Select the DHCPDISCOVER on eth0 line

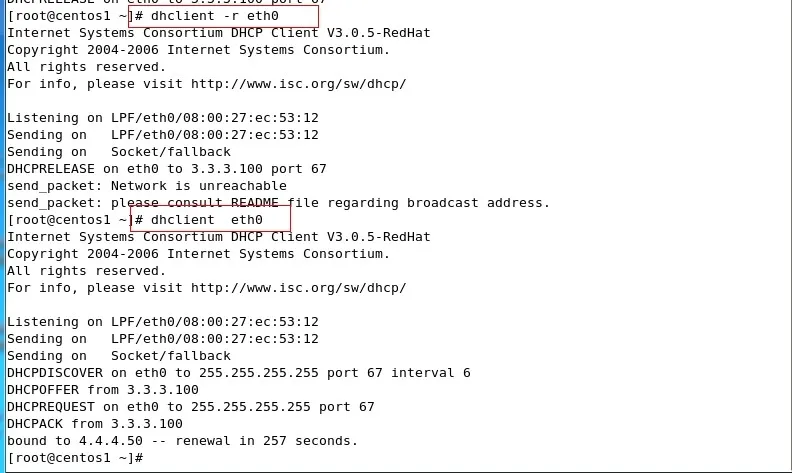tap(238, 373)
